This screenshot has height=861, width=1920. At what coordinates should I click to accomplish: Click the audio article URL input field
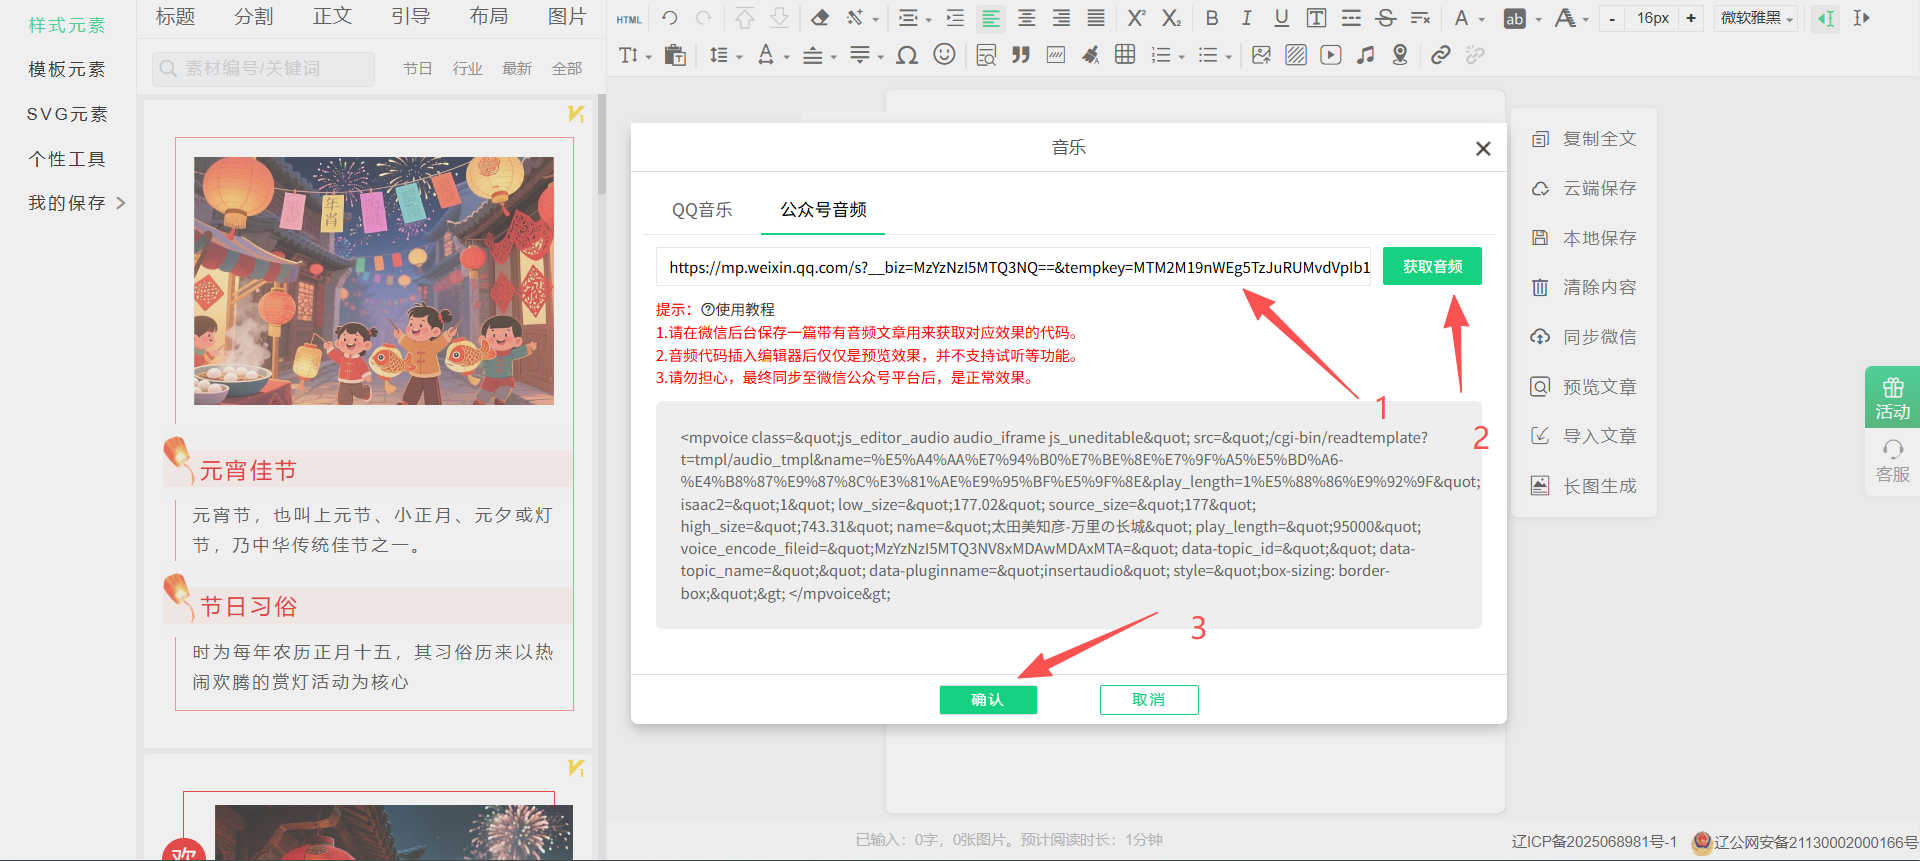click(1013, 268)
